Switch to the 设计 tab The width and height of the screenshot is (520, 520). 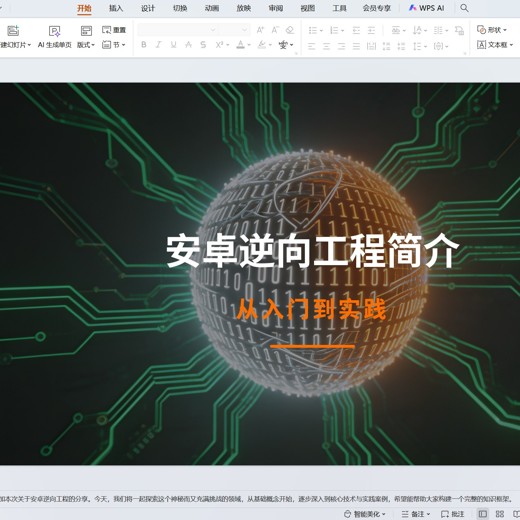click(x=148, y=8)
